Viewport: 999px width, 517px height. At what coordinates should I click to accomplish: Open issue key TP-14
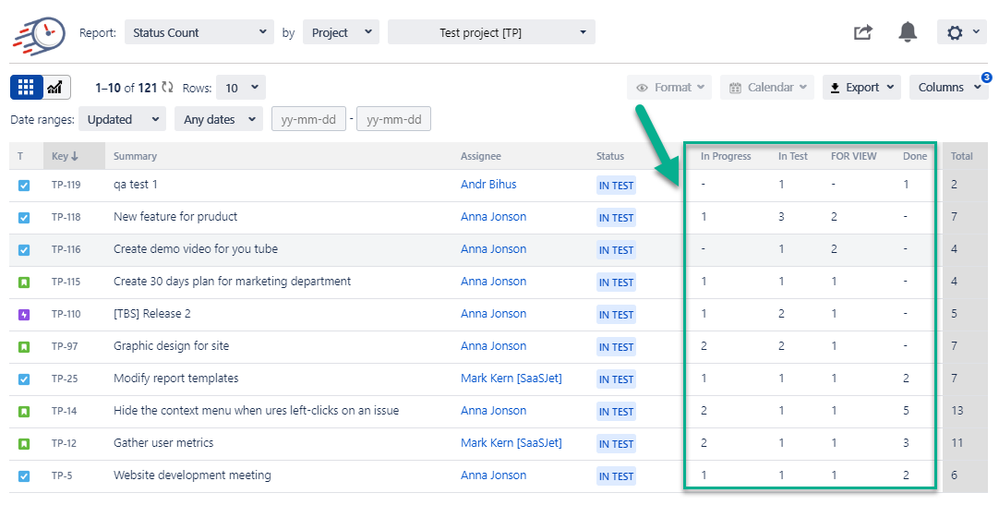click(64, 411)
